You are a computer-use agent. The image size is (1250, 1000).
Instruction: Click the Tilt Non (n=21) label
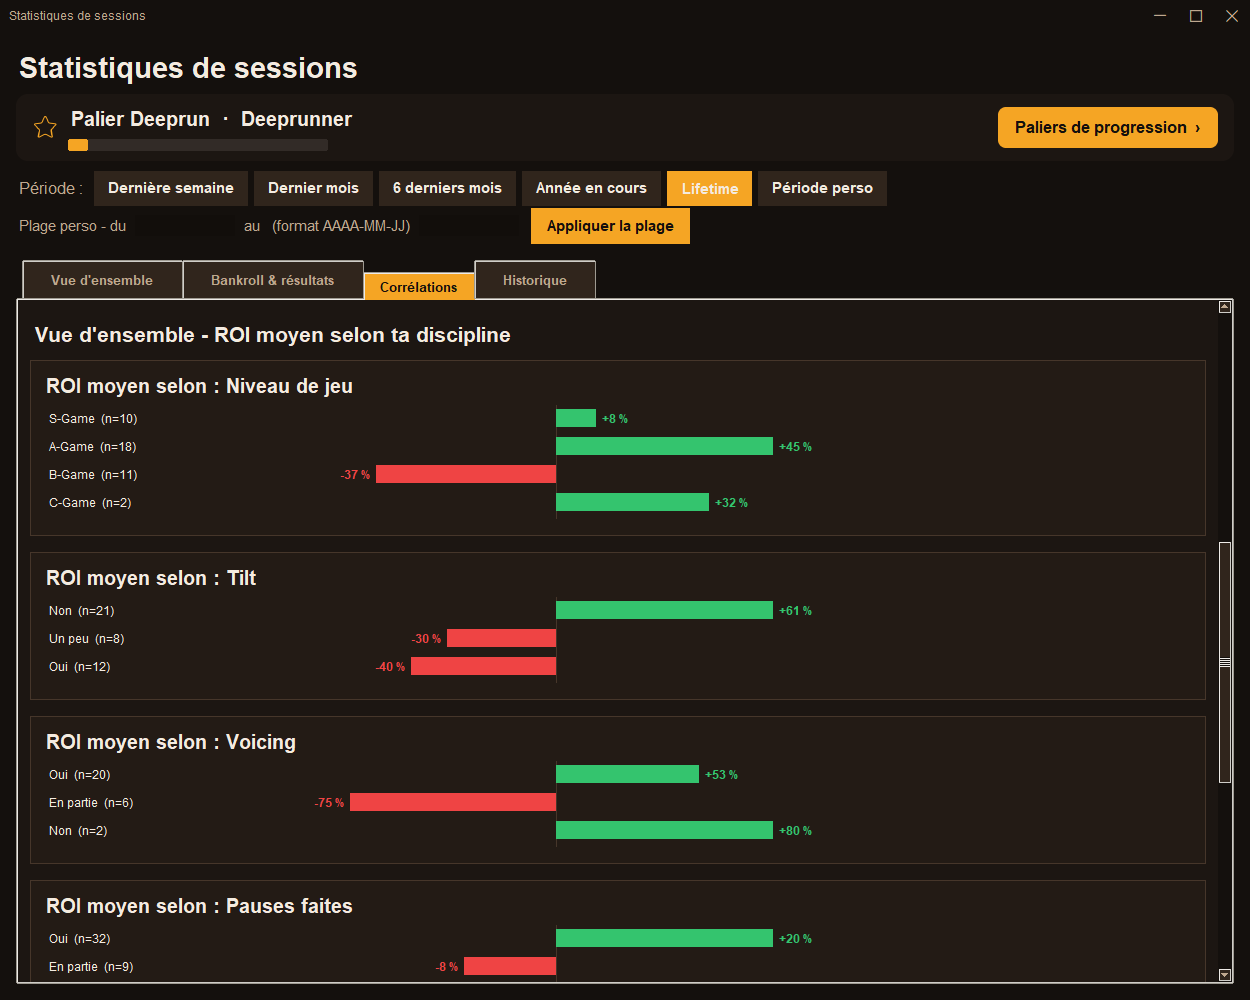[x=82, y=611]
